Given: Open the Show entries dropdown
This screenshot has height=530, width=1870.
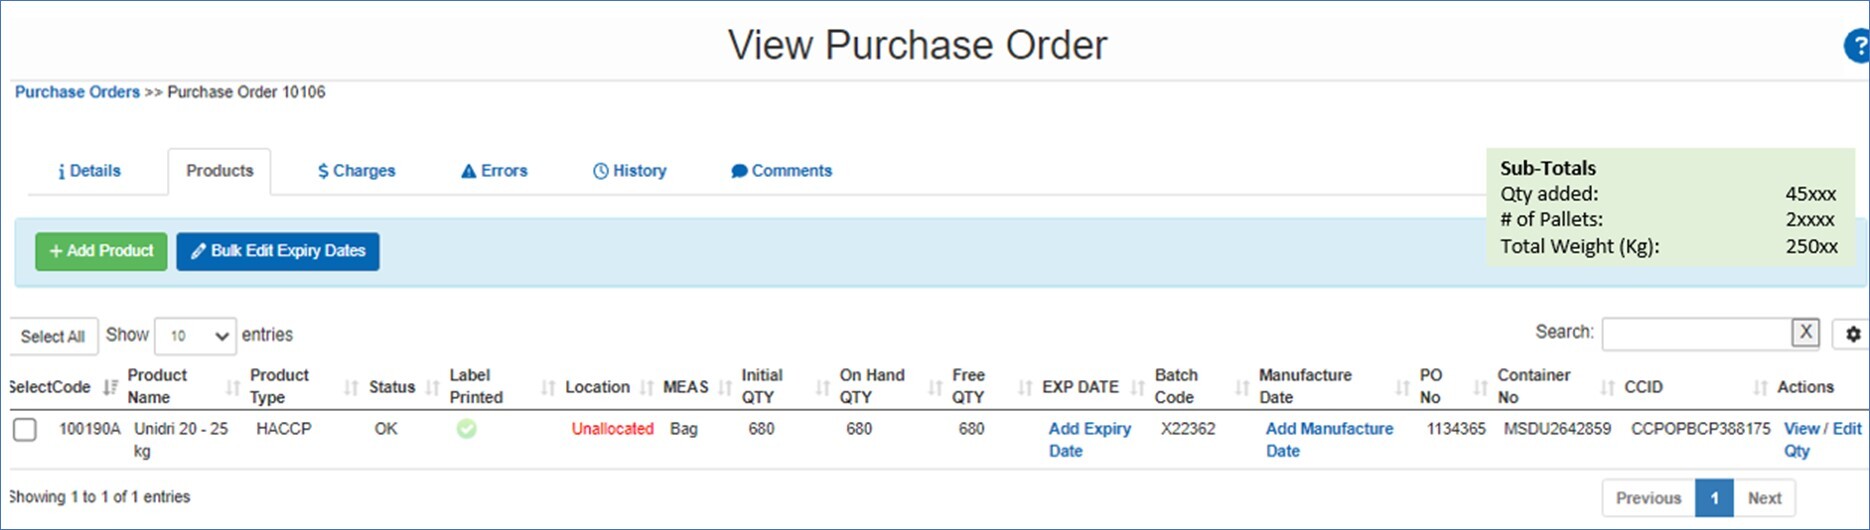Looking at the screenshot, I should (195, 336).
